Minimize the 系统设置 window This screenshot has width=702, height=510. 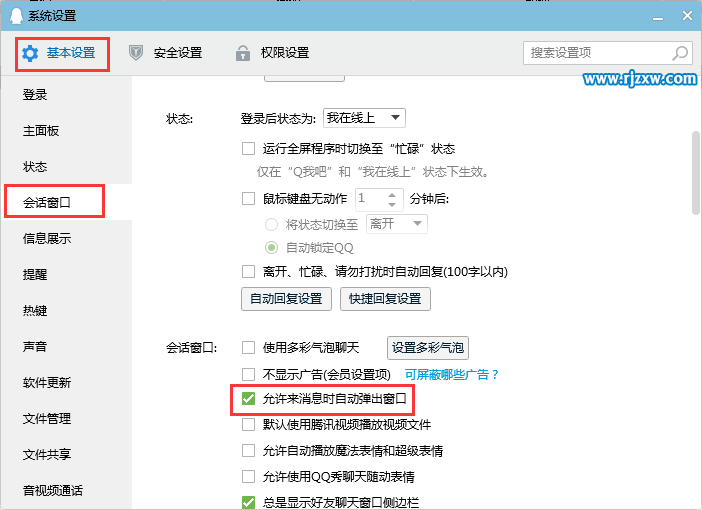click(x=658, y=17)
